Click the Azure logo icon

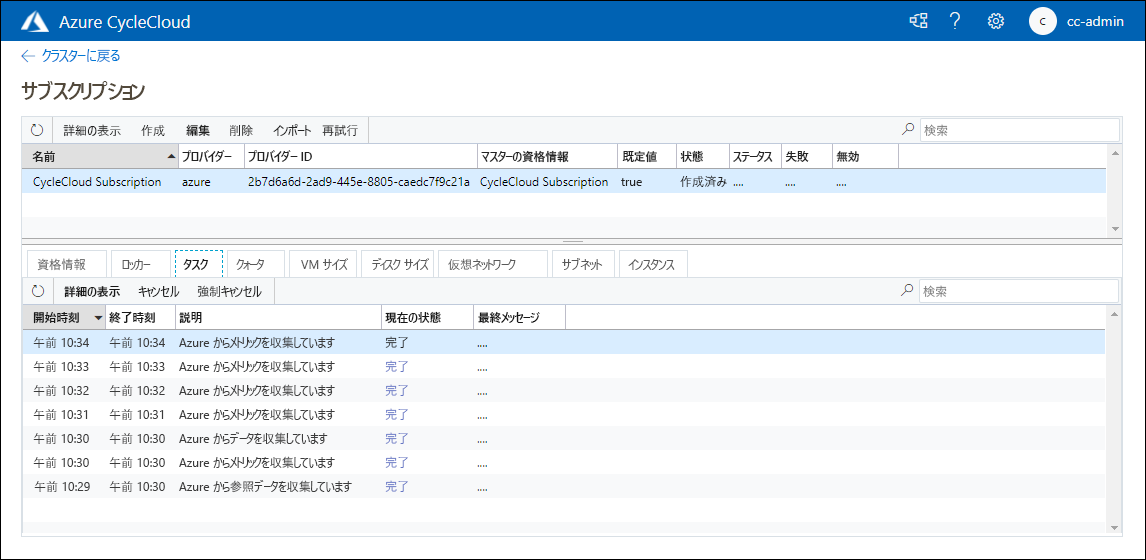(34, 22)
